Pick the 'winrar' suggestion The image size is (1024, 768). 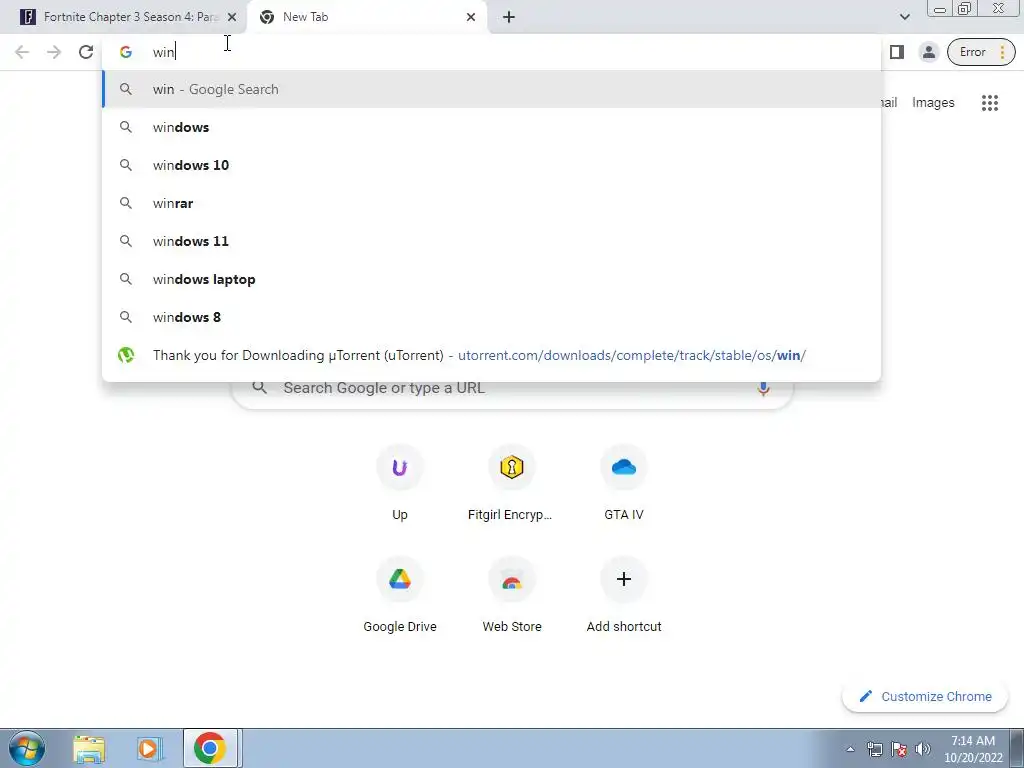pyautogui.click(x=491, y=203)
